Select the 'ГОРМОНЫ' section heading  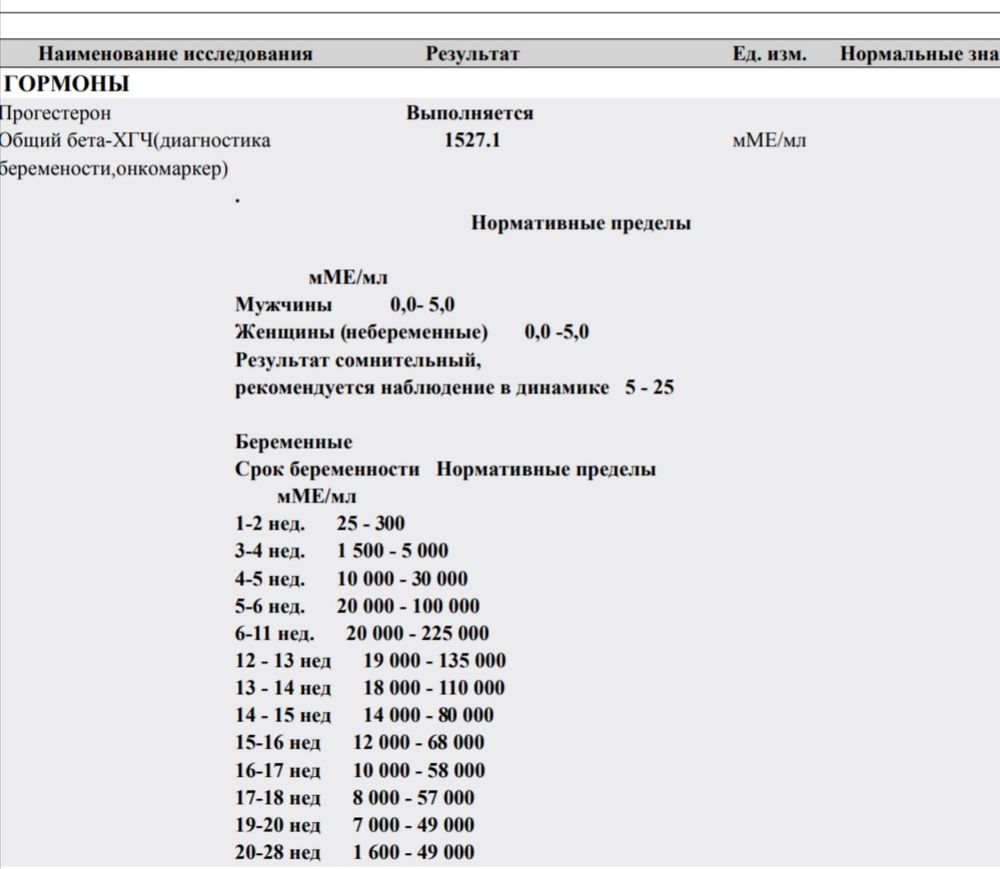tap(67, 84)
